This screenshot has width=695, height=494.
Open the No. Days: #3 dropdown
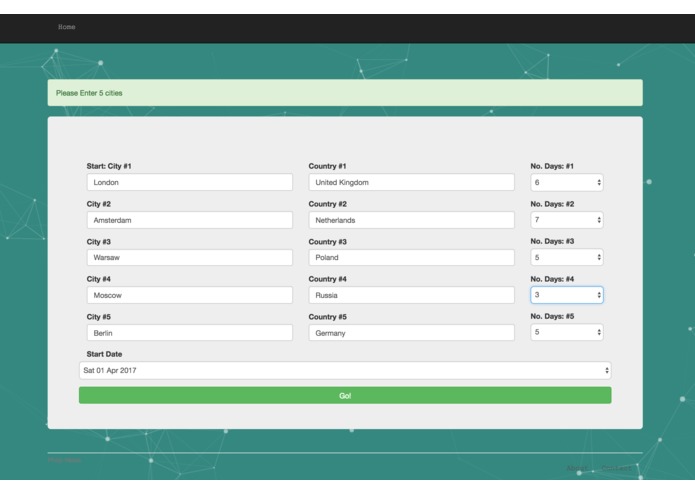567,257
